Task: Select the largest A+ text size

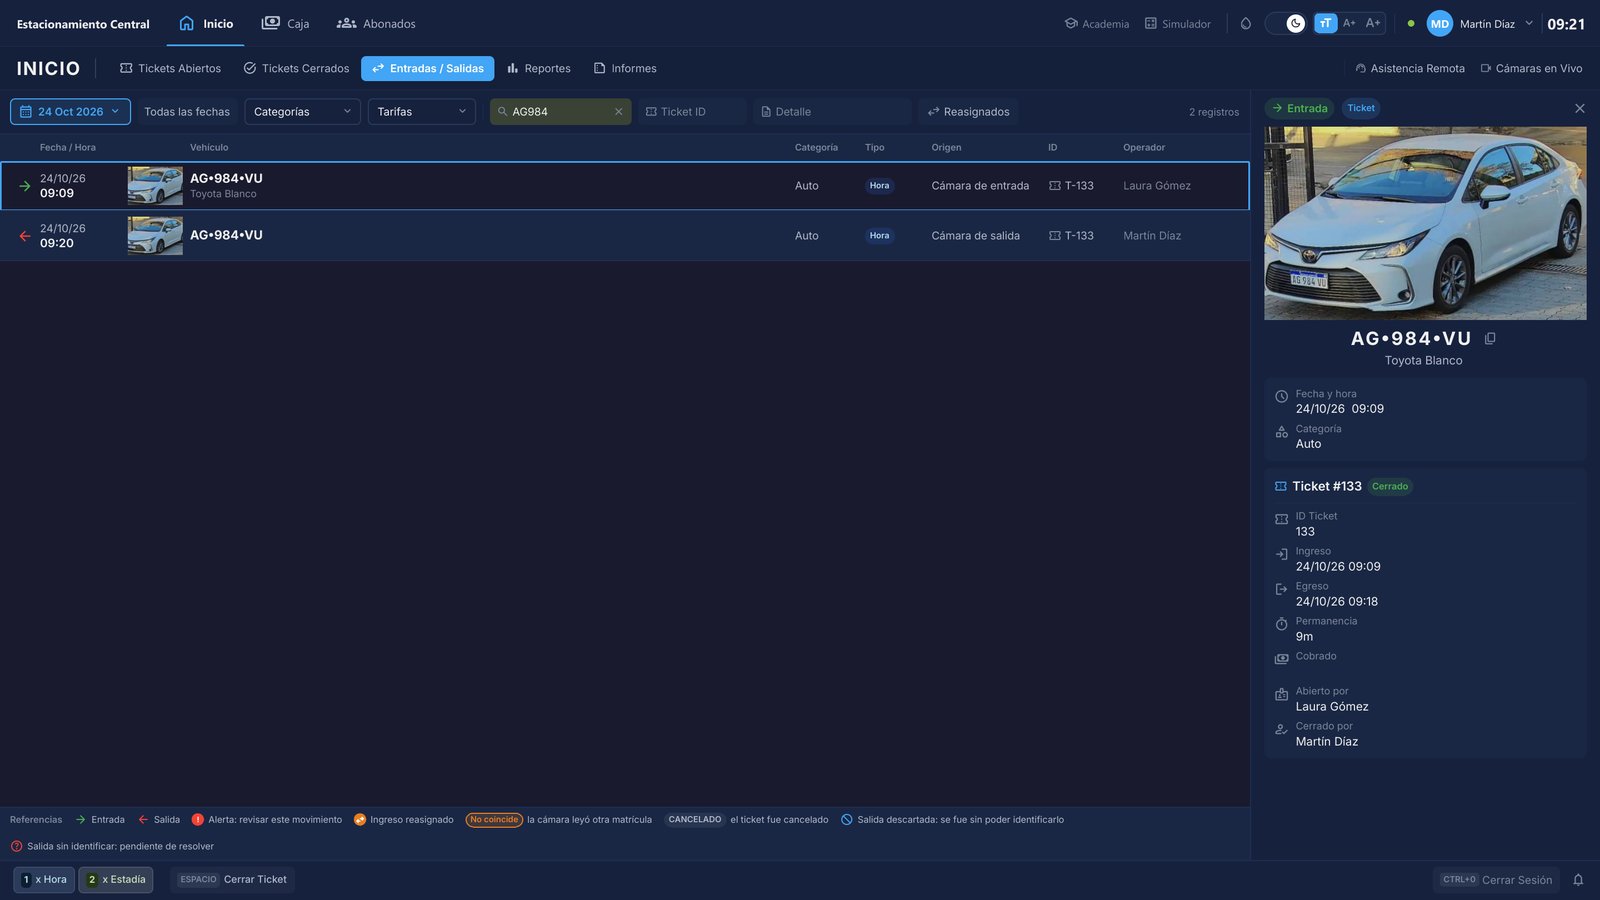Action: (1373, 23)
